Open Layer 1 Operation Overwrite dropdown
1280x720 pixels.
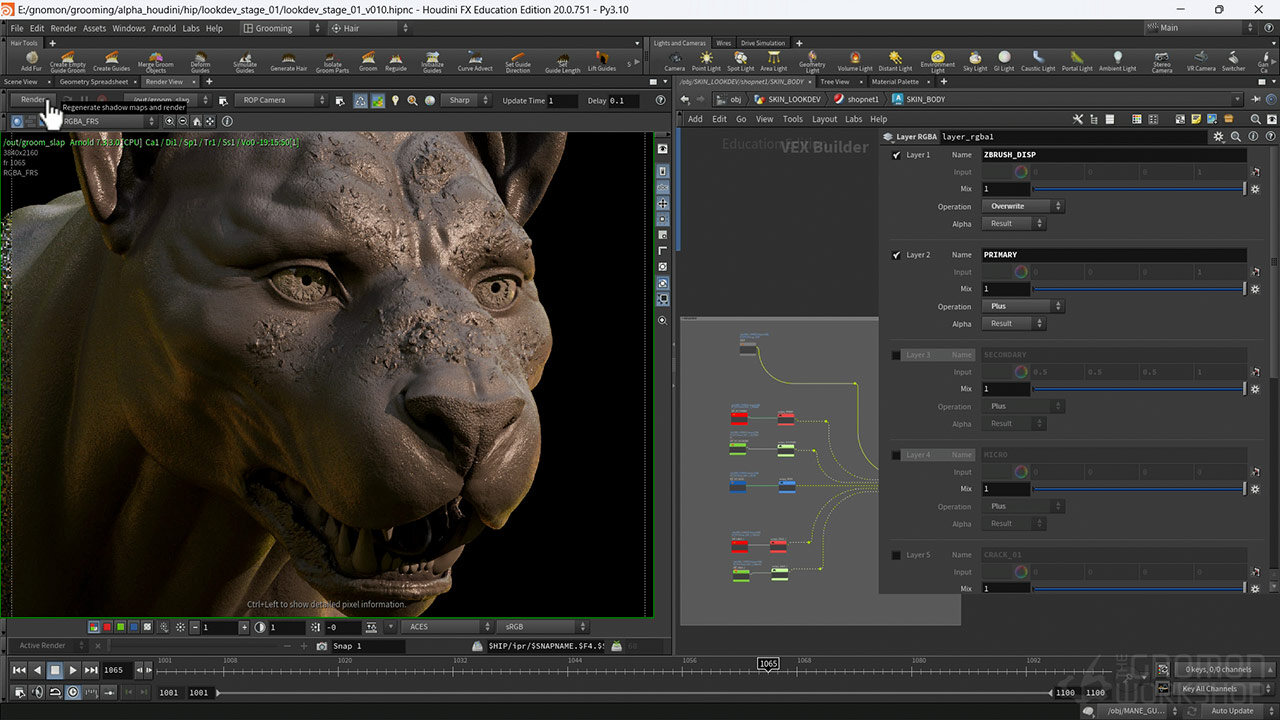(1023, 206)
